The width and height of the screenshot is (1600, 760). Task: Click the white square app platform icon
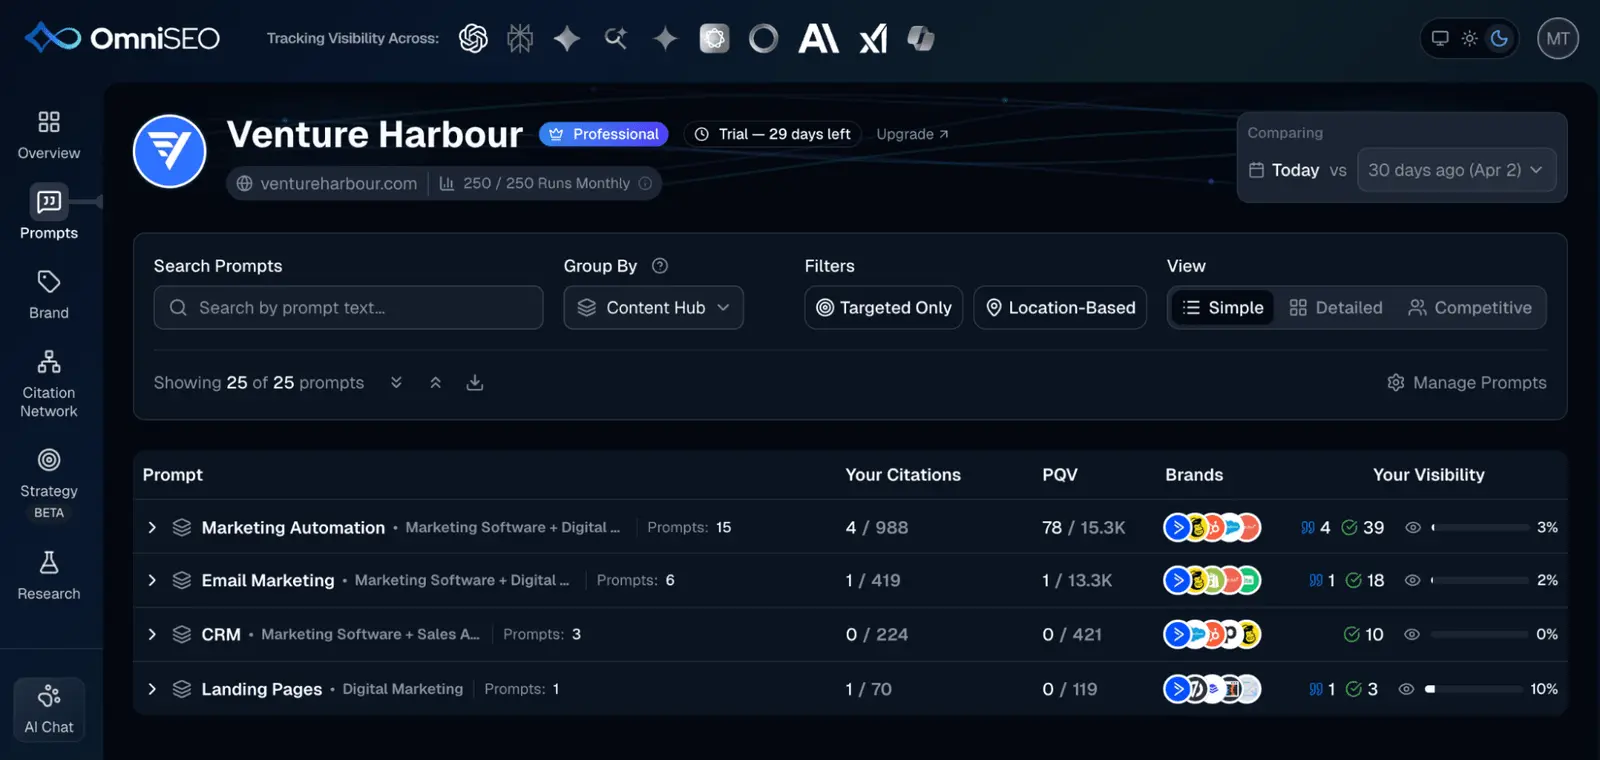pyautogui.click(x=714, y=39)
